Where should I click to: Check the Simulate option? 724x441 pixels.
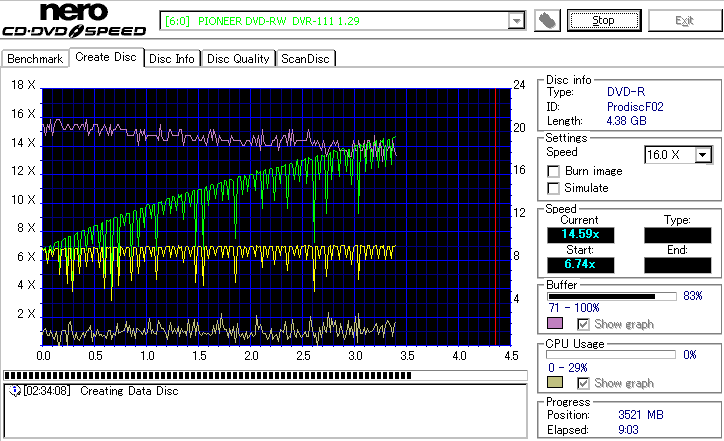tap(553, 188)
